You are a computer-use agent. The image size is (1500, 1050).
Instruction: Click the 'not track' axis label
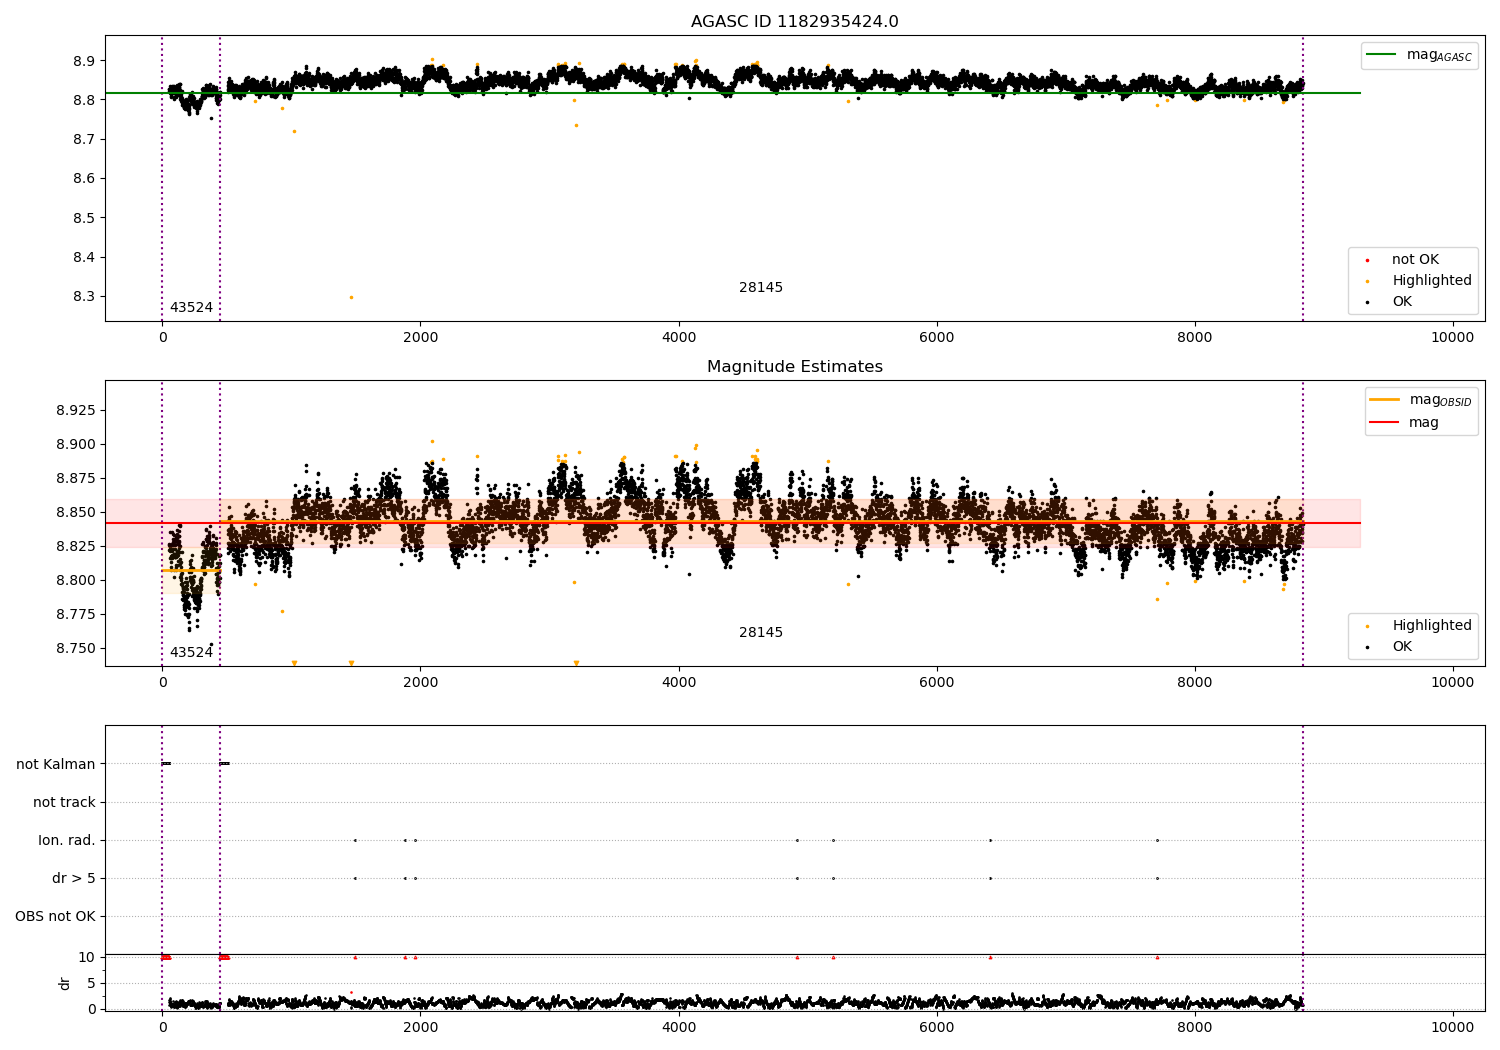pyautogui.click(x=64, y=802)
